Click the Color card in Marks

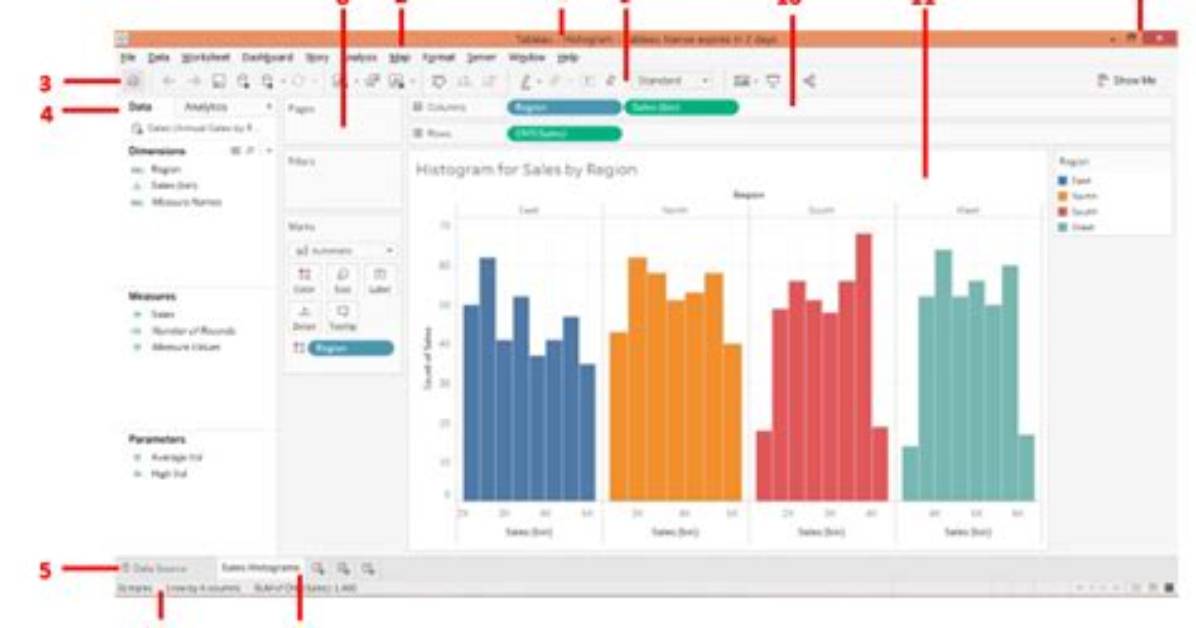(304, 280)
